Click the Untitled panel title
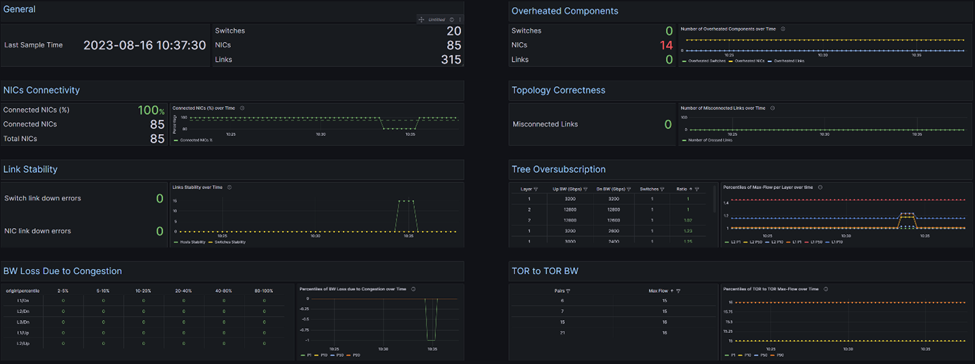The height and width of the screenshot is (364, 975). tap(437, 19)
